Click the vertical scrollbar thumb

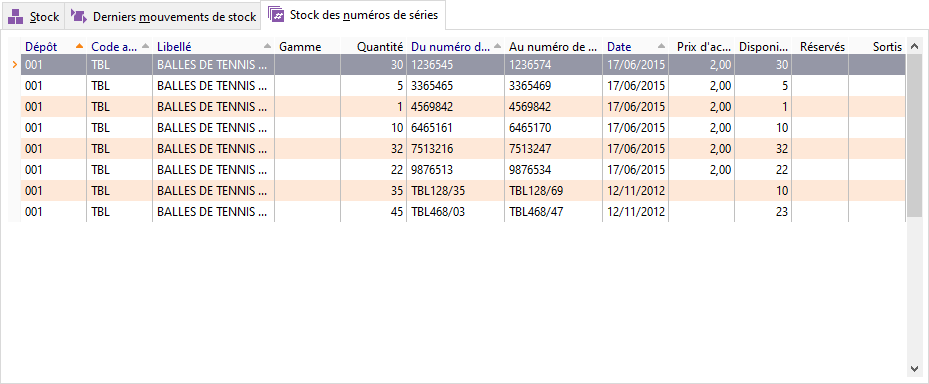pyautogui.click(x=915, y=135)
